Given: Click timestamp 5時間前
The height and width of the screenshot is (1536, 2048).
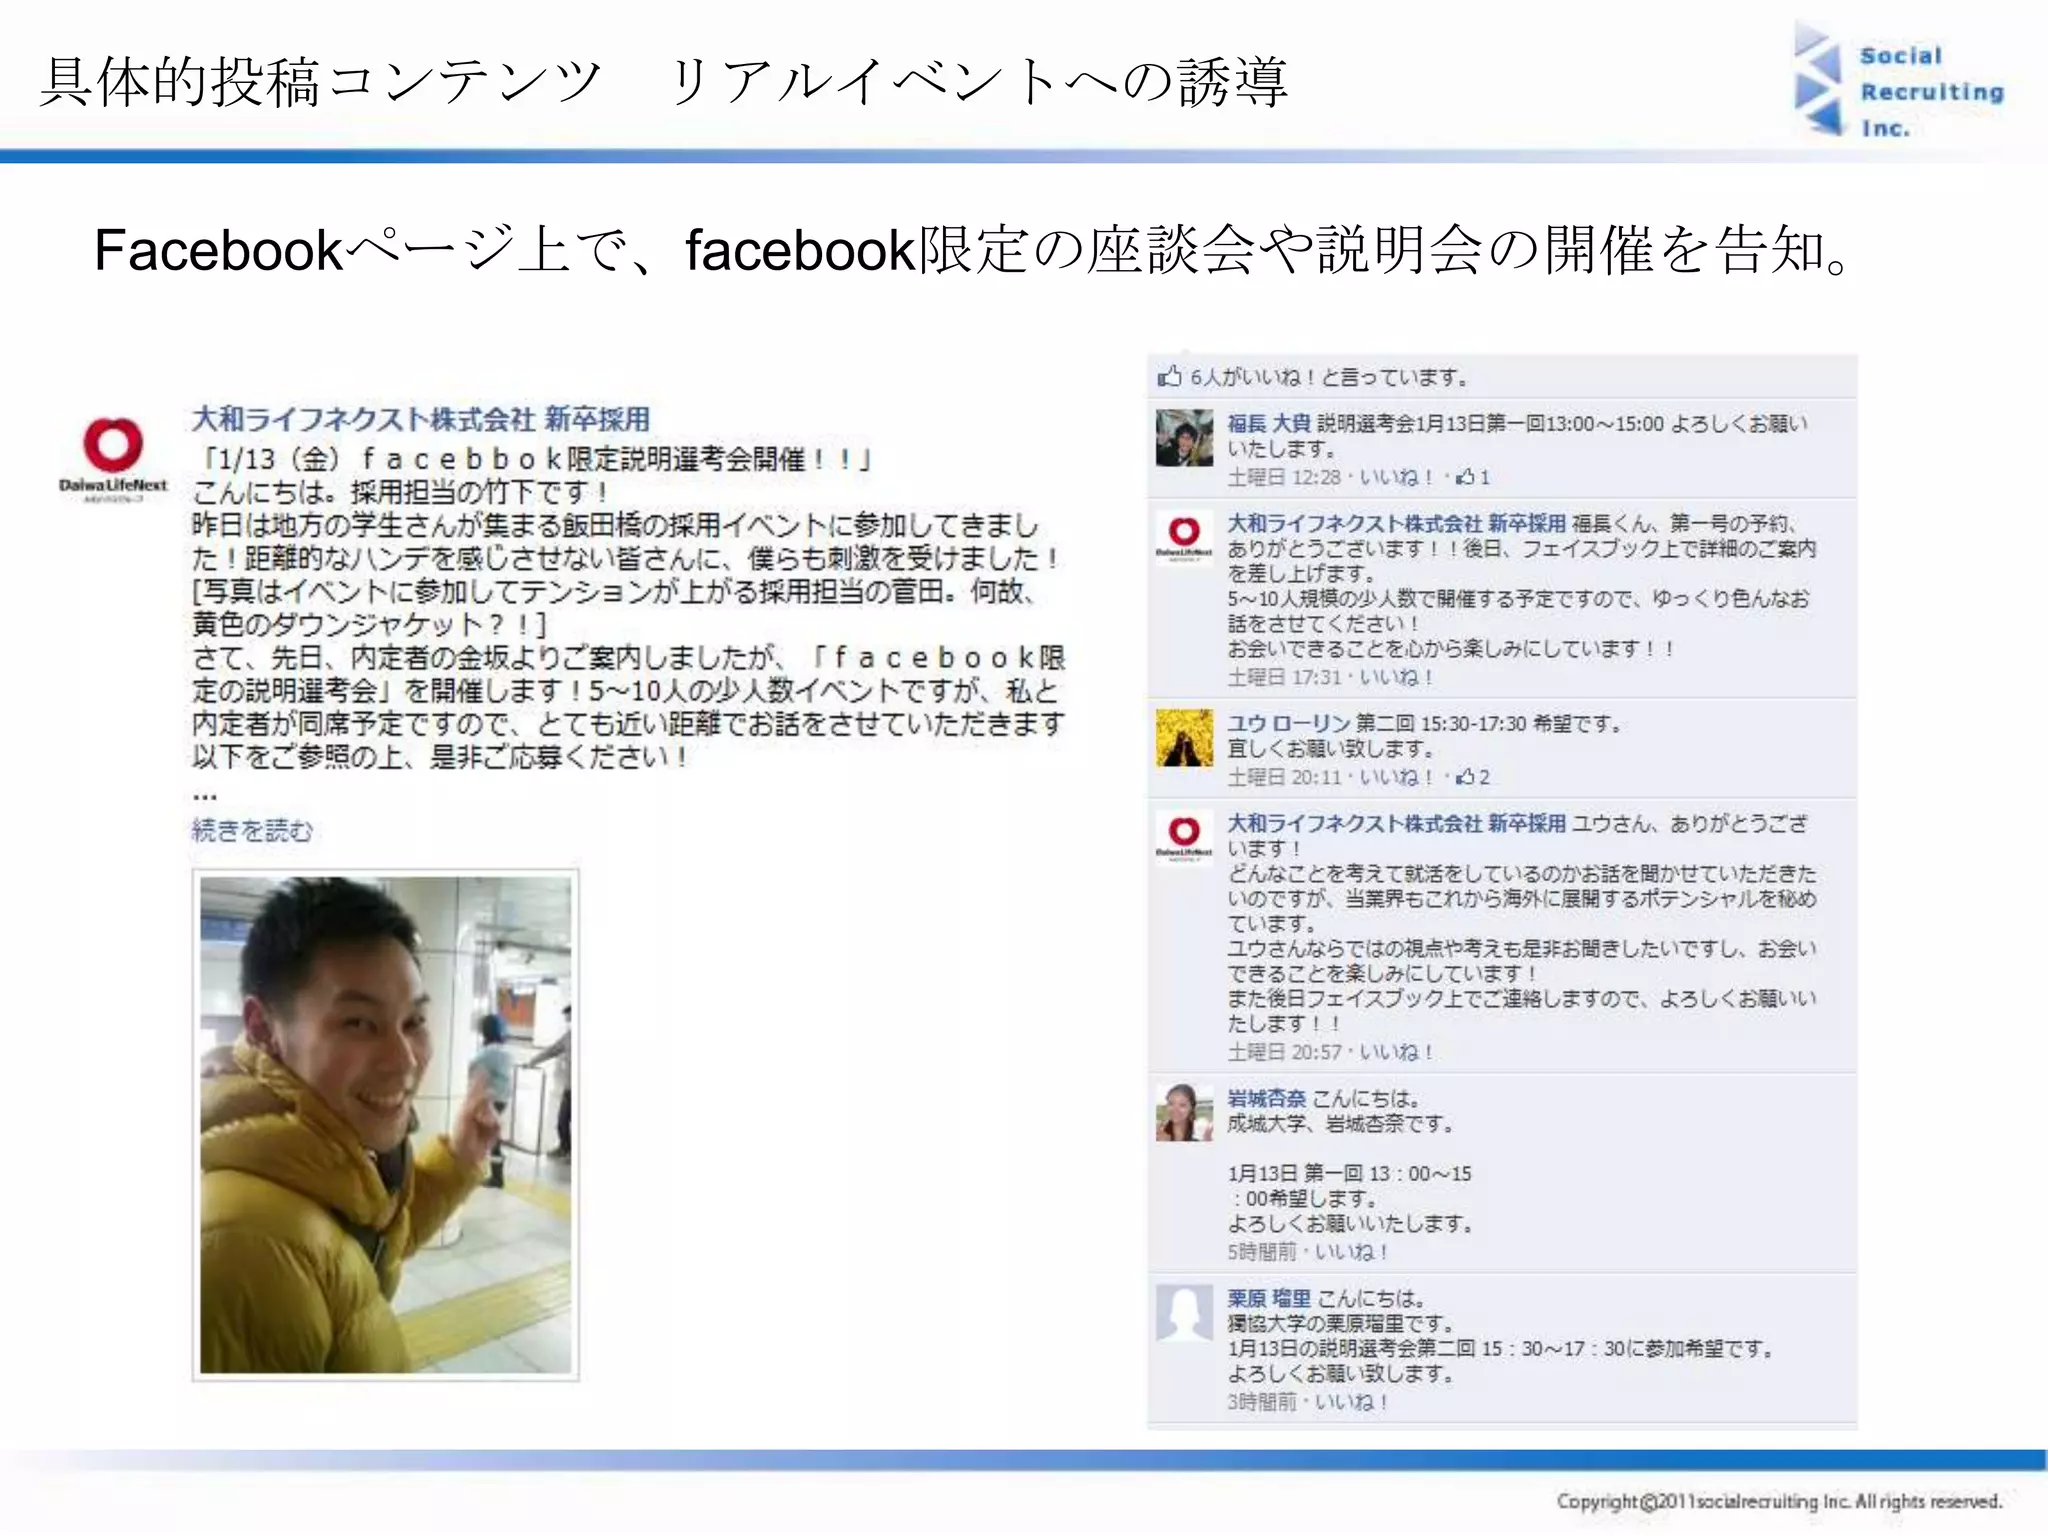Looking at the screenshot, I should click(1261, 1252).
